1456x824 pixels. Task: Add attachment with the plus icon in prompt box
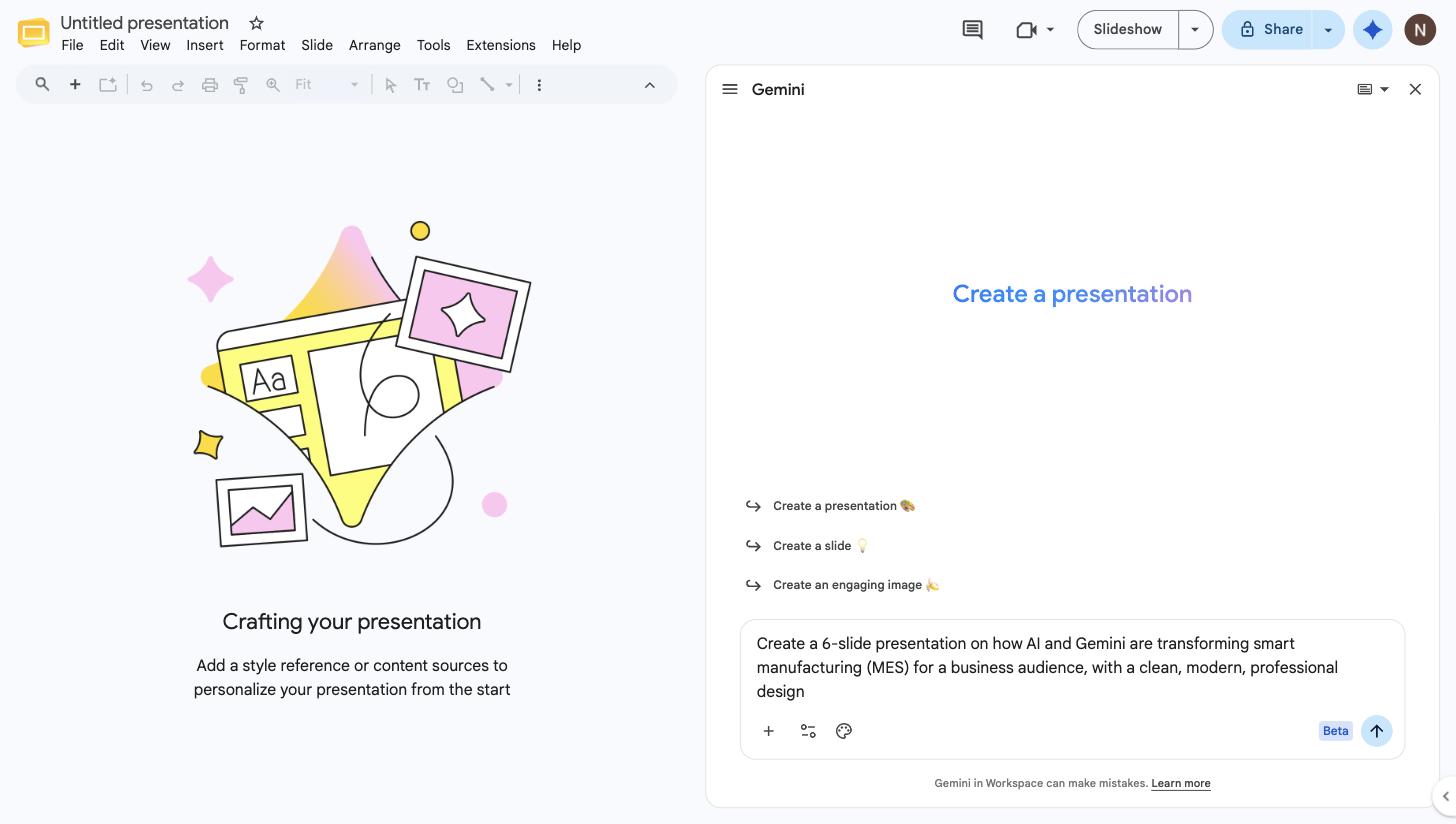click(x=769, y=731)
